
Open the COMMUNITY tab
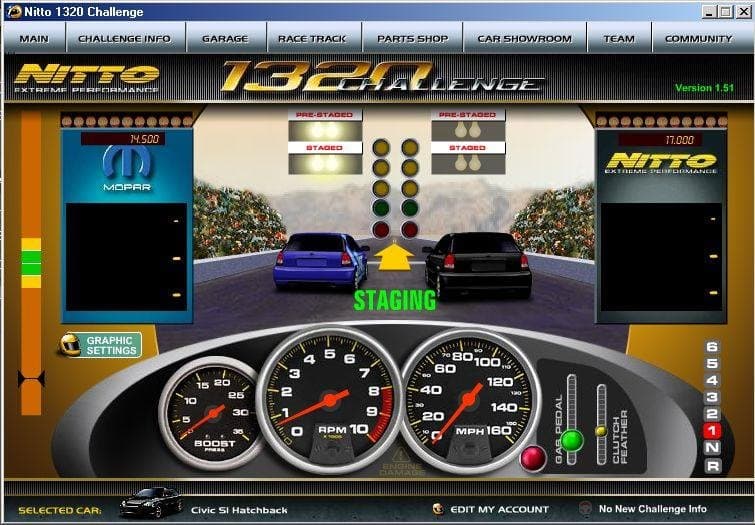pos(699,39)
